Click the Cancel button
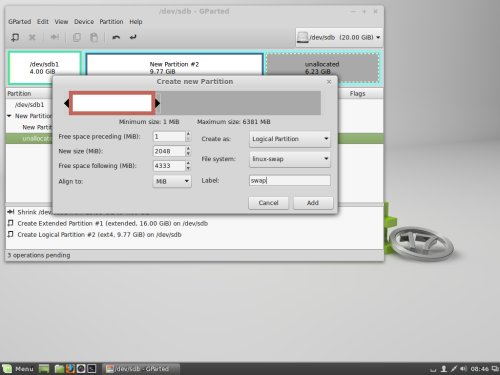The width and height of the screenshot is (500, 375). coord(268,203)
